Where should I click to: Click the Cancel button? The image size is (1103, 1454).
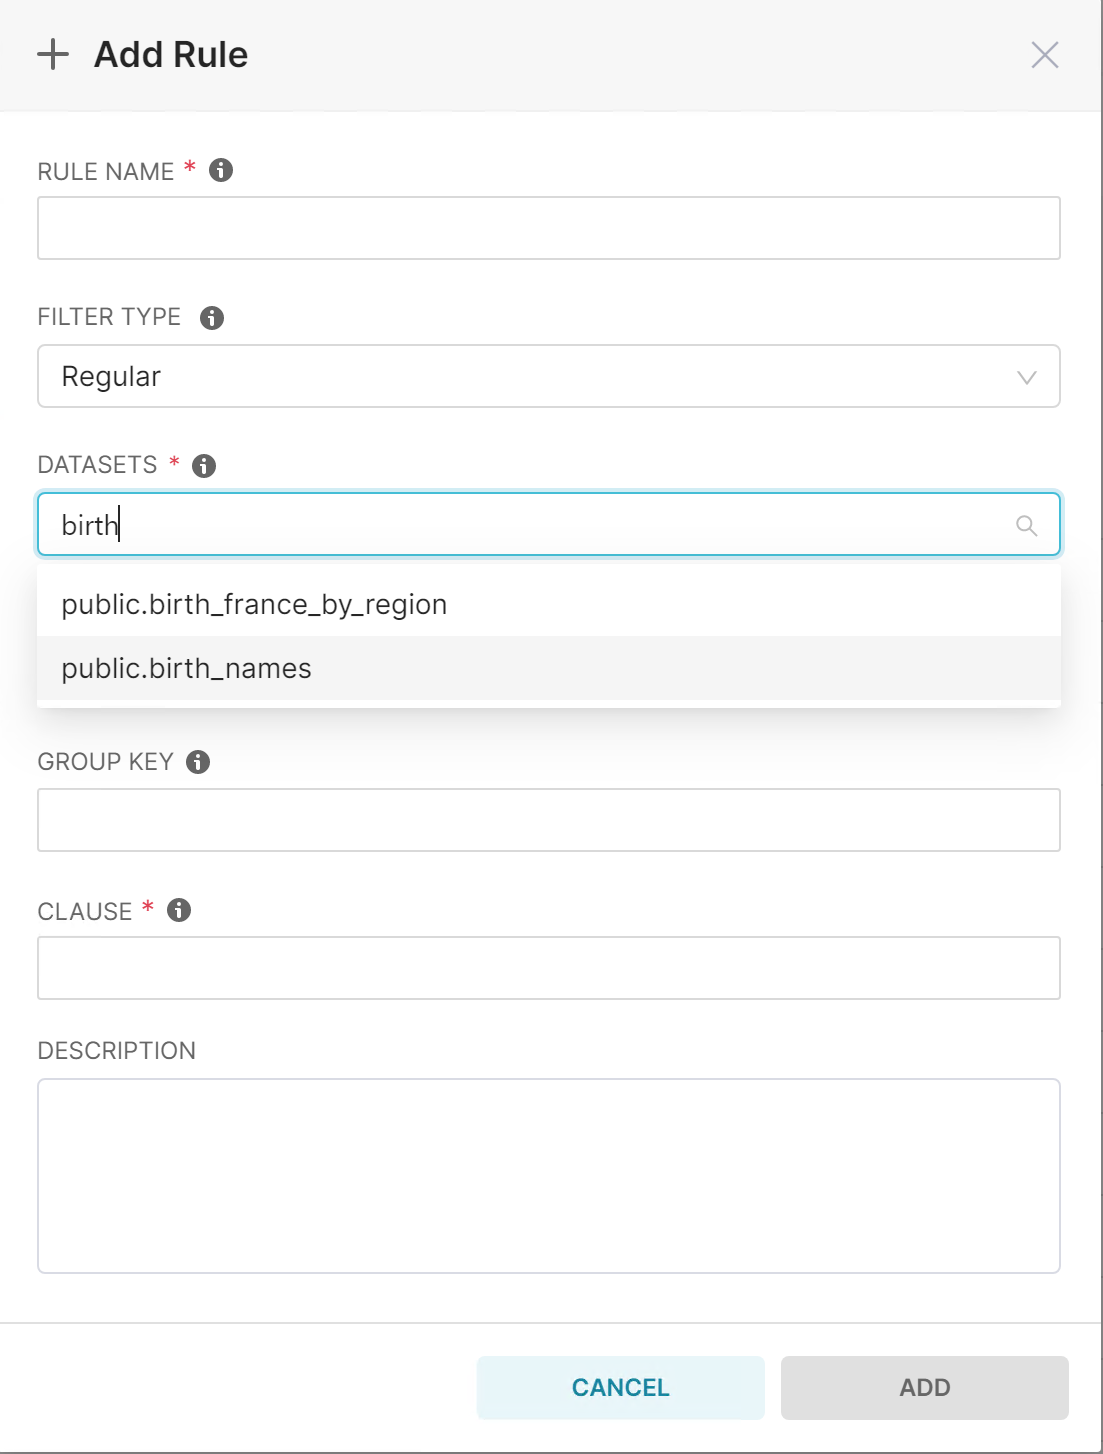[x=621, y=1388]
